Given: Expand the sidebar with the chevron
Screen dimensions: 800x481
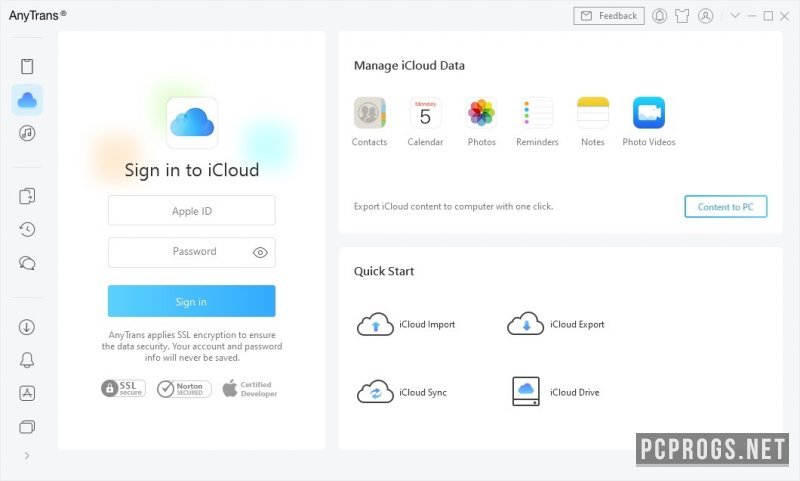Looking at the screenshot, I should [27, 455].
